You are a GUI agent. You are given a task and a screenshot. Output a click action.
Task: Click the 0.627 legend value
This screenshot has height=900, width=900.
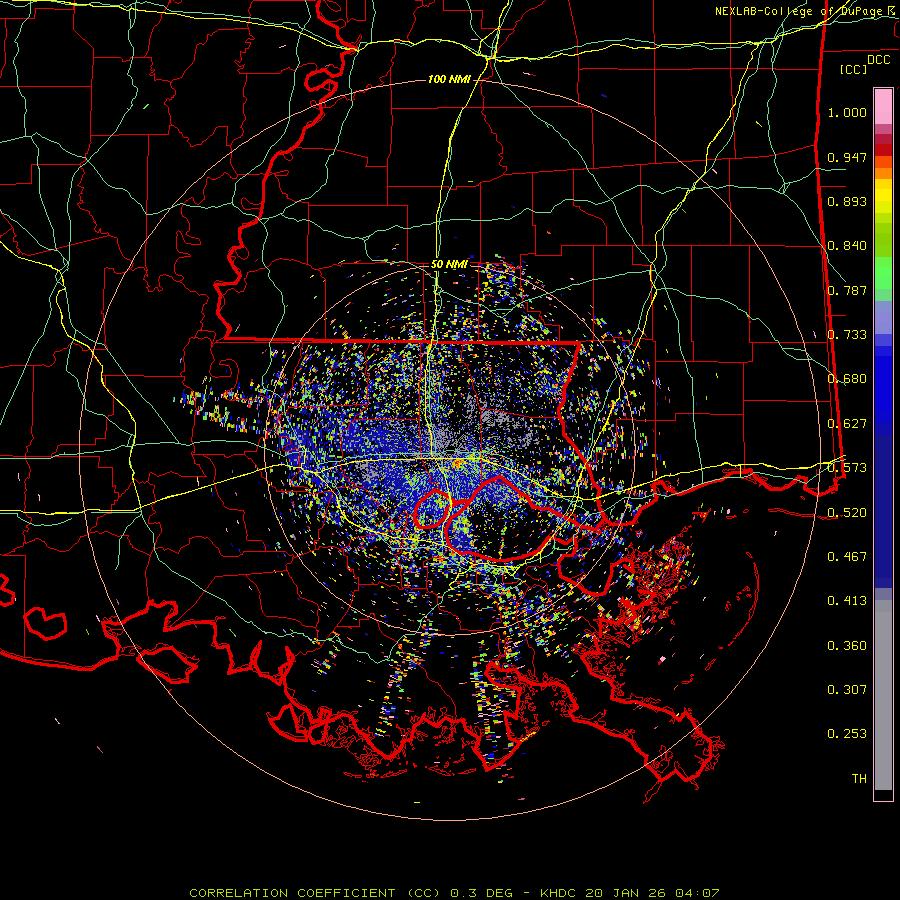[847, 424]
